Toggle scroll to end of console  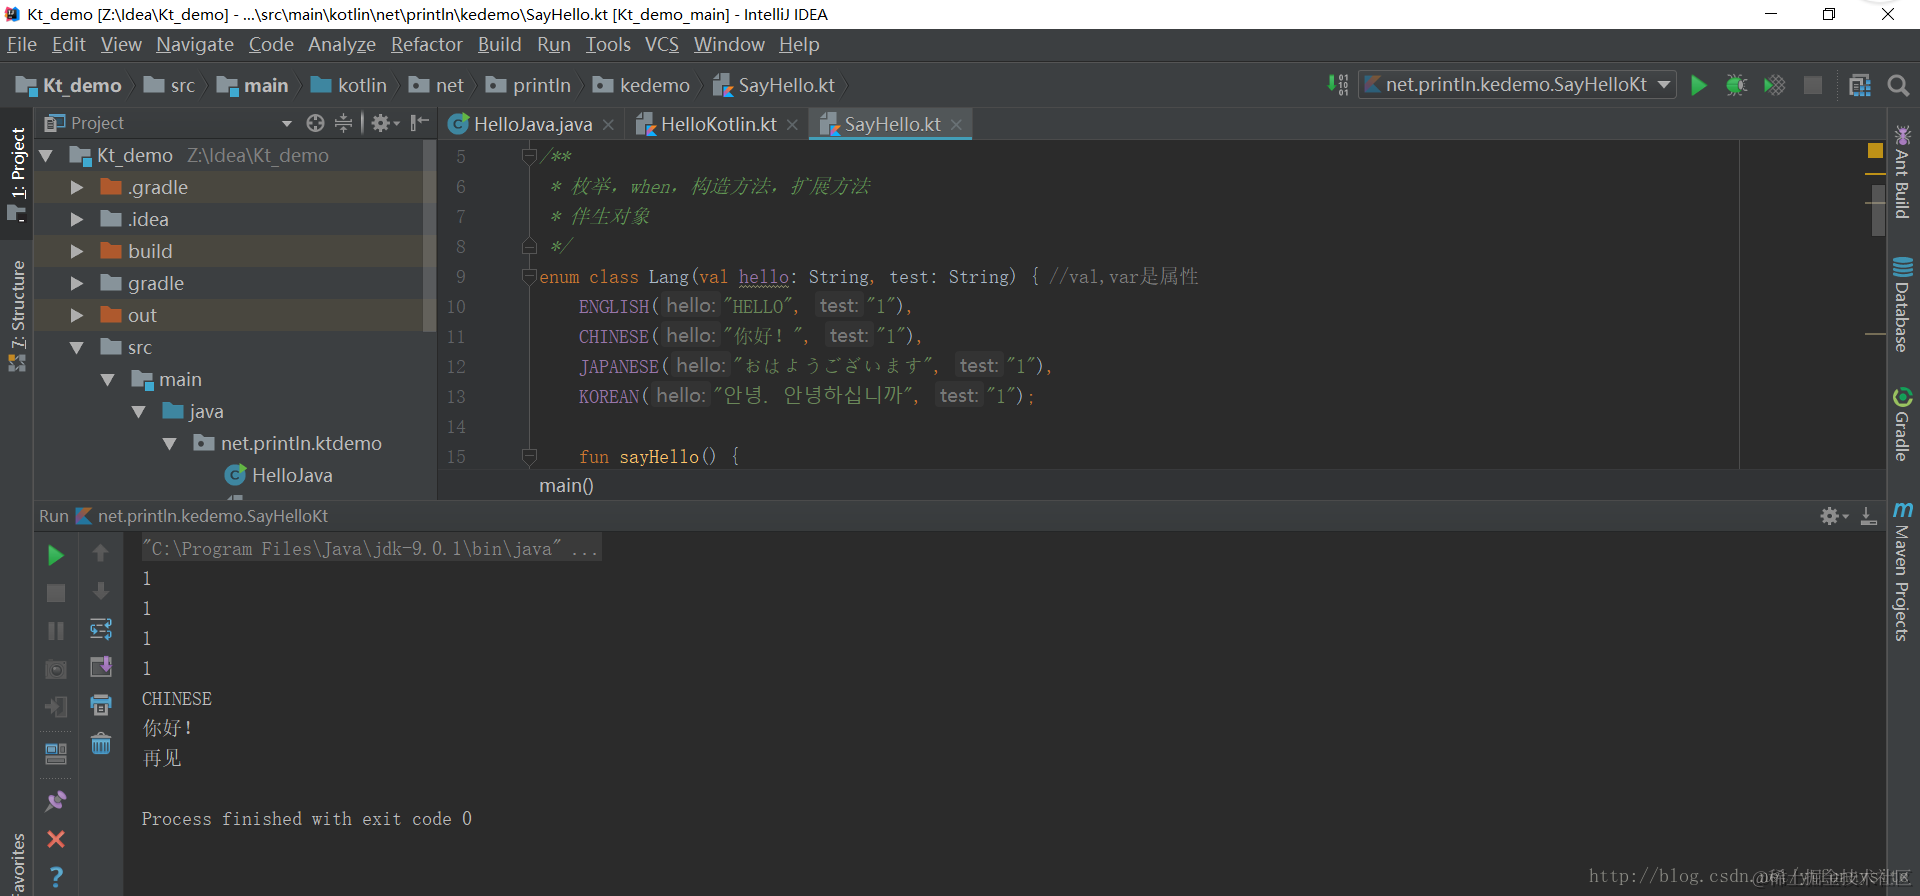click(x=101, y=667)
